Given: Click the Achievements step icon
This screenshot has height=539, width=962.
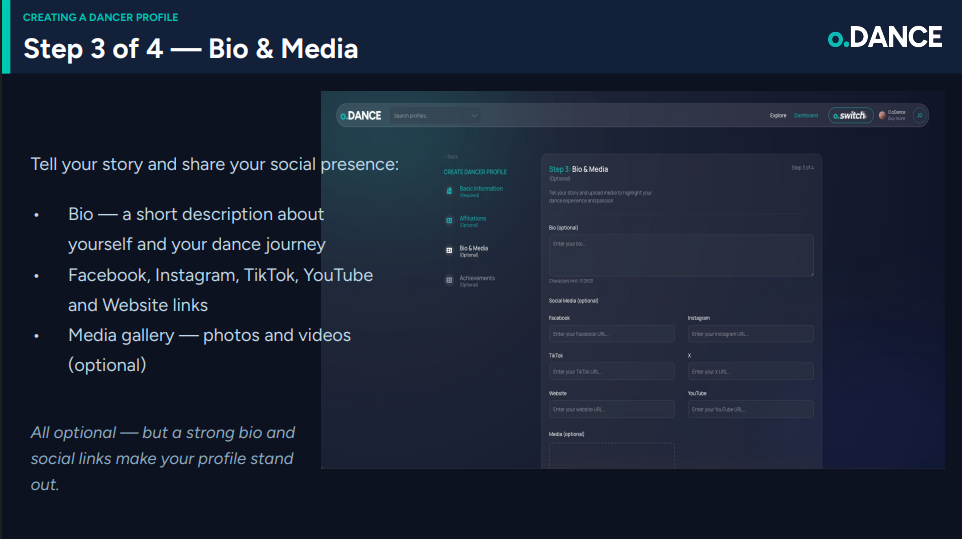Looking at the screenshot, I should (x=449, y=280).
